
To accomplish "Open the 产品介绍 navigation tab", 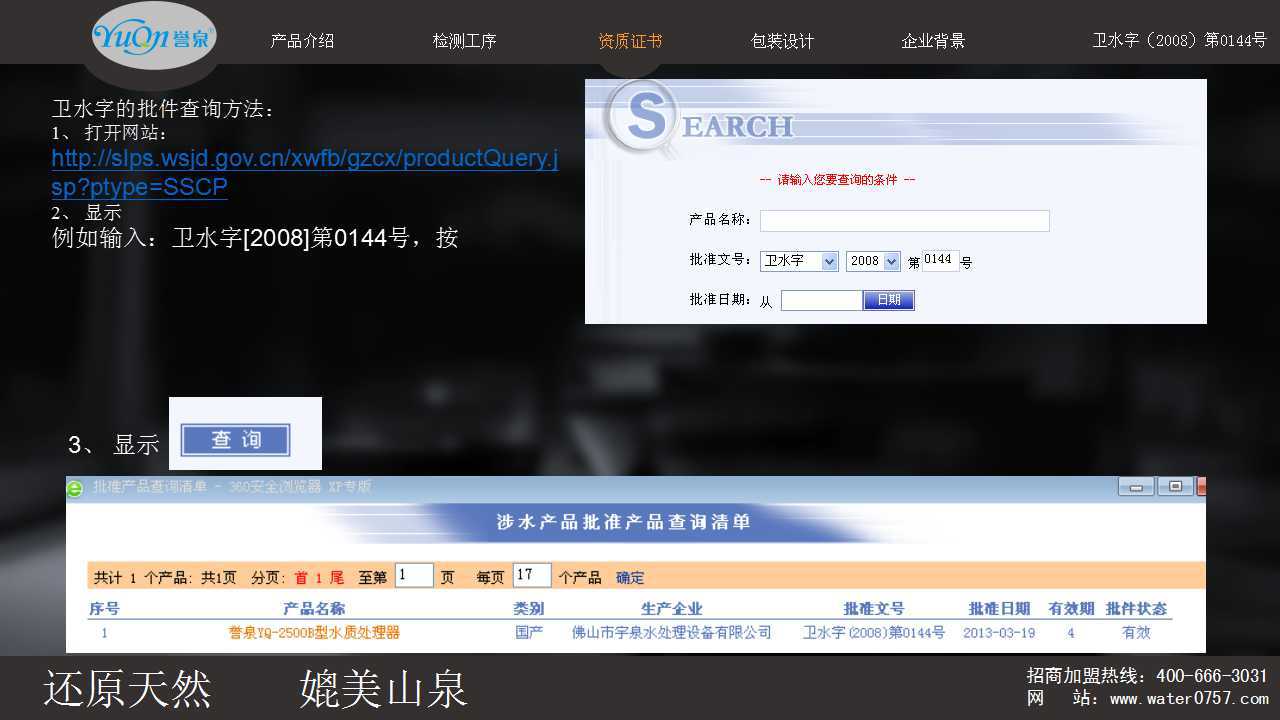I will pos(302,41).
